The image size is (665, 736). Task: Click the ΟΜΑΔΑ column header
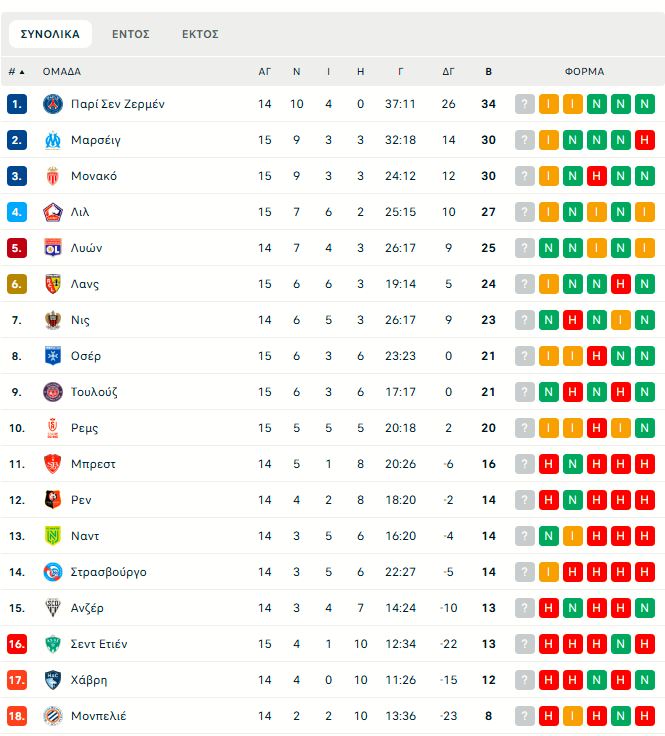click(62, 72)
